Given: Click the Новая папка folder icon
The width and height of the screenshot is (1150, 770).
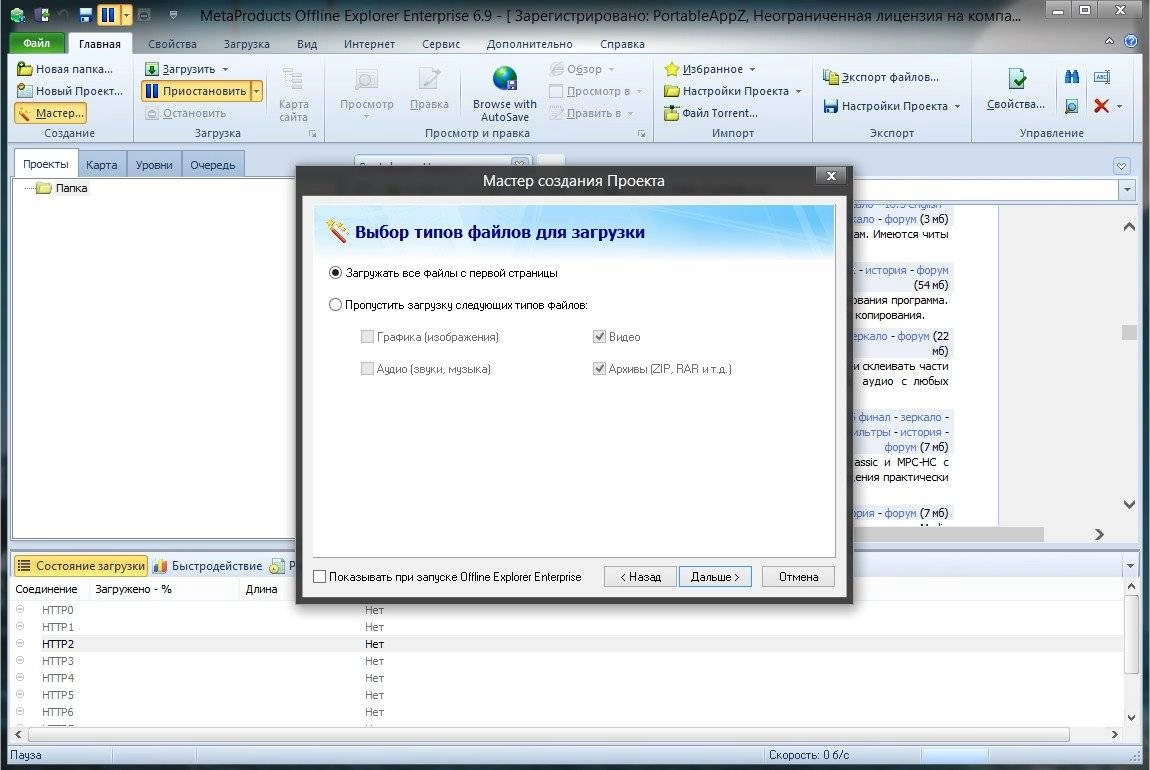Looking at the screenshot, I should (24, 69).
